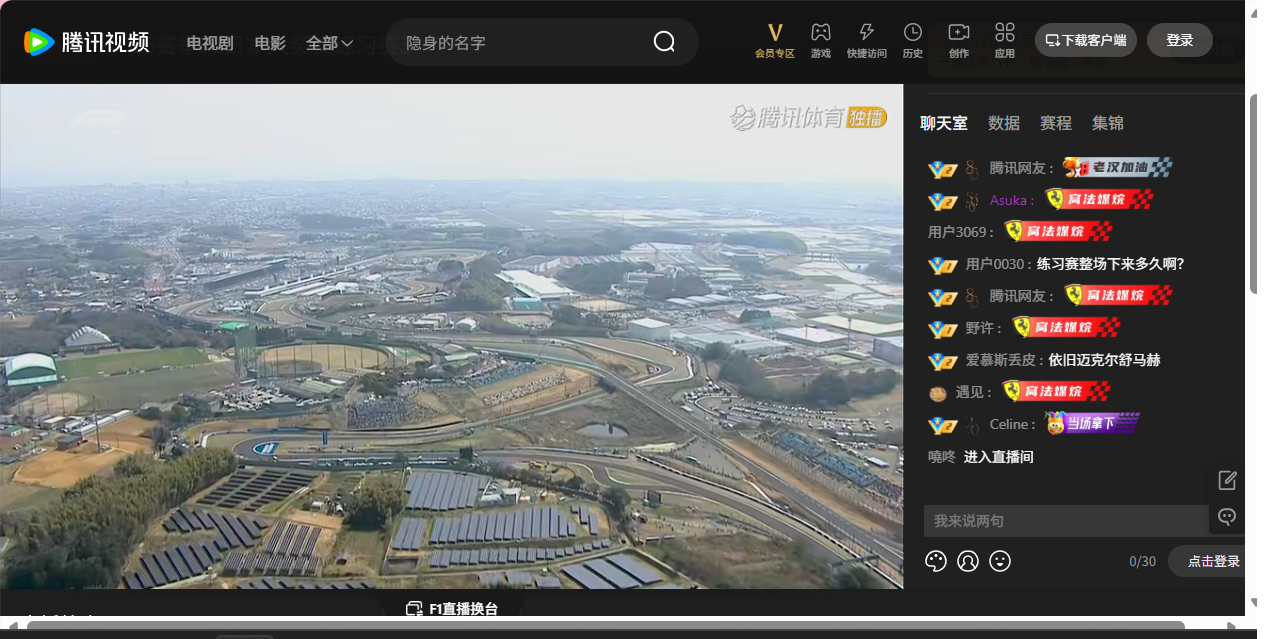1268x639 pixels.
Task: Expand the 全部 categories dropdown
Action: click(x=329, y=43)
